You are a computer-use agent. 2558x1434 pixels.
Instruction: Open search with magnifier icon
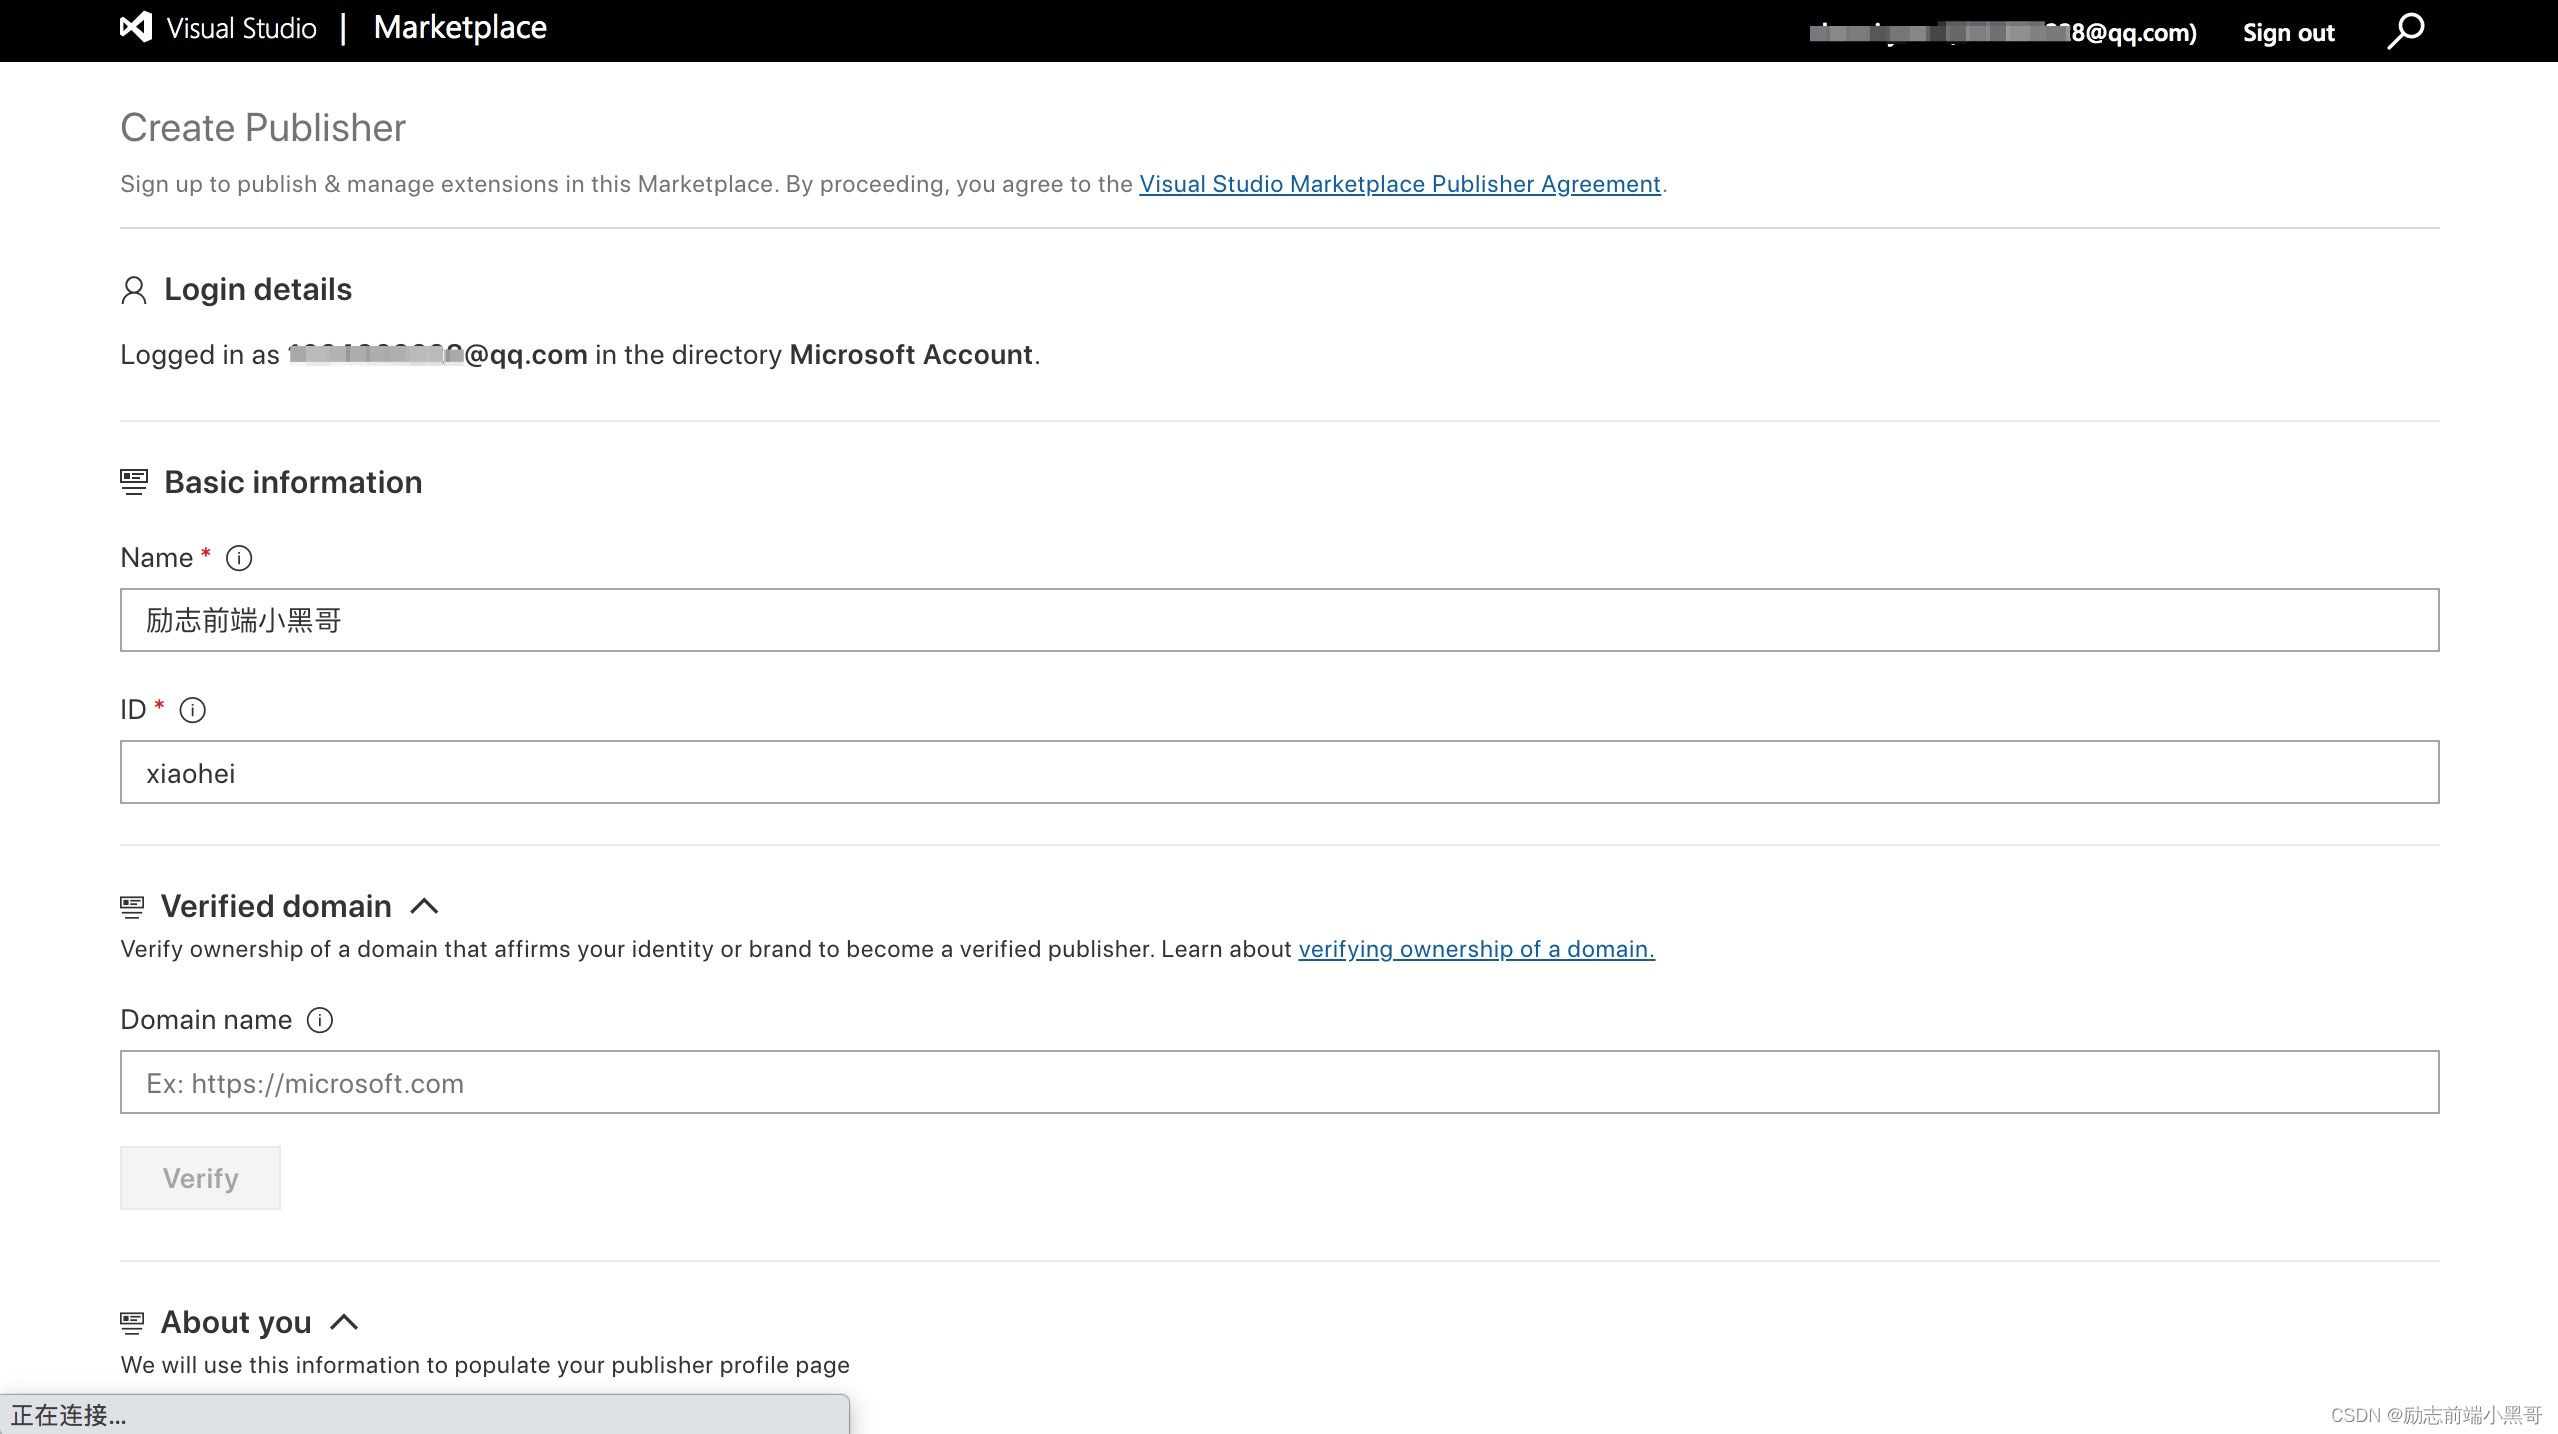pyautogui.click(x=2405, y=31)
